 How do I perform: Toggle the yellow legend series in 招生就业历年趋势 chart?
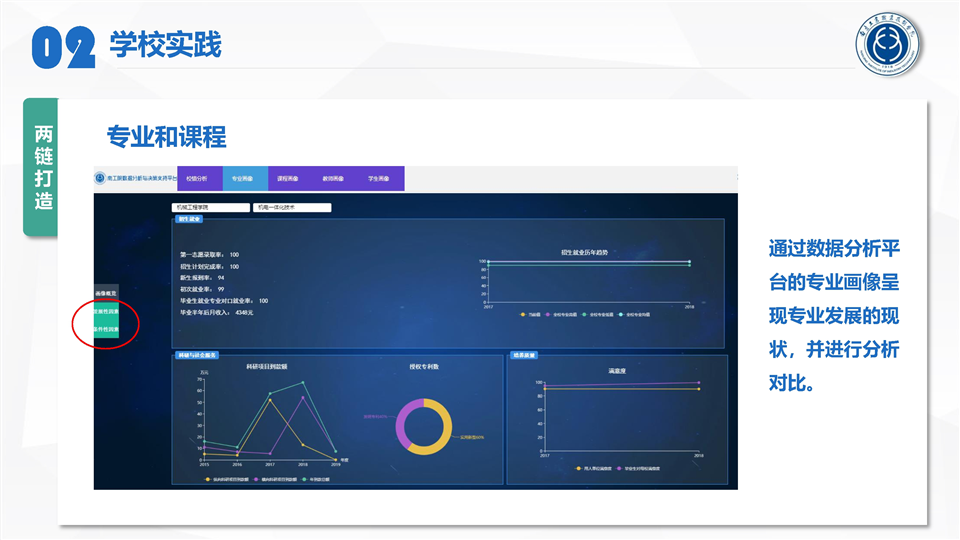pyautogui.click(x=530, y=315)
